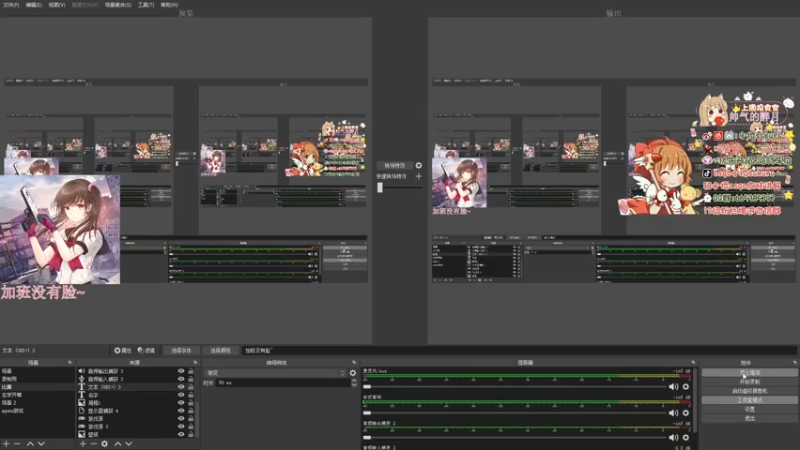Image resolution: width=800 pixels, height=450 pixels.
Task: Open the 编辑(E) menu
Action: [x=34, y=5]
